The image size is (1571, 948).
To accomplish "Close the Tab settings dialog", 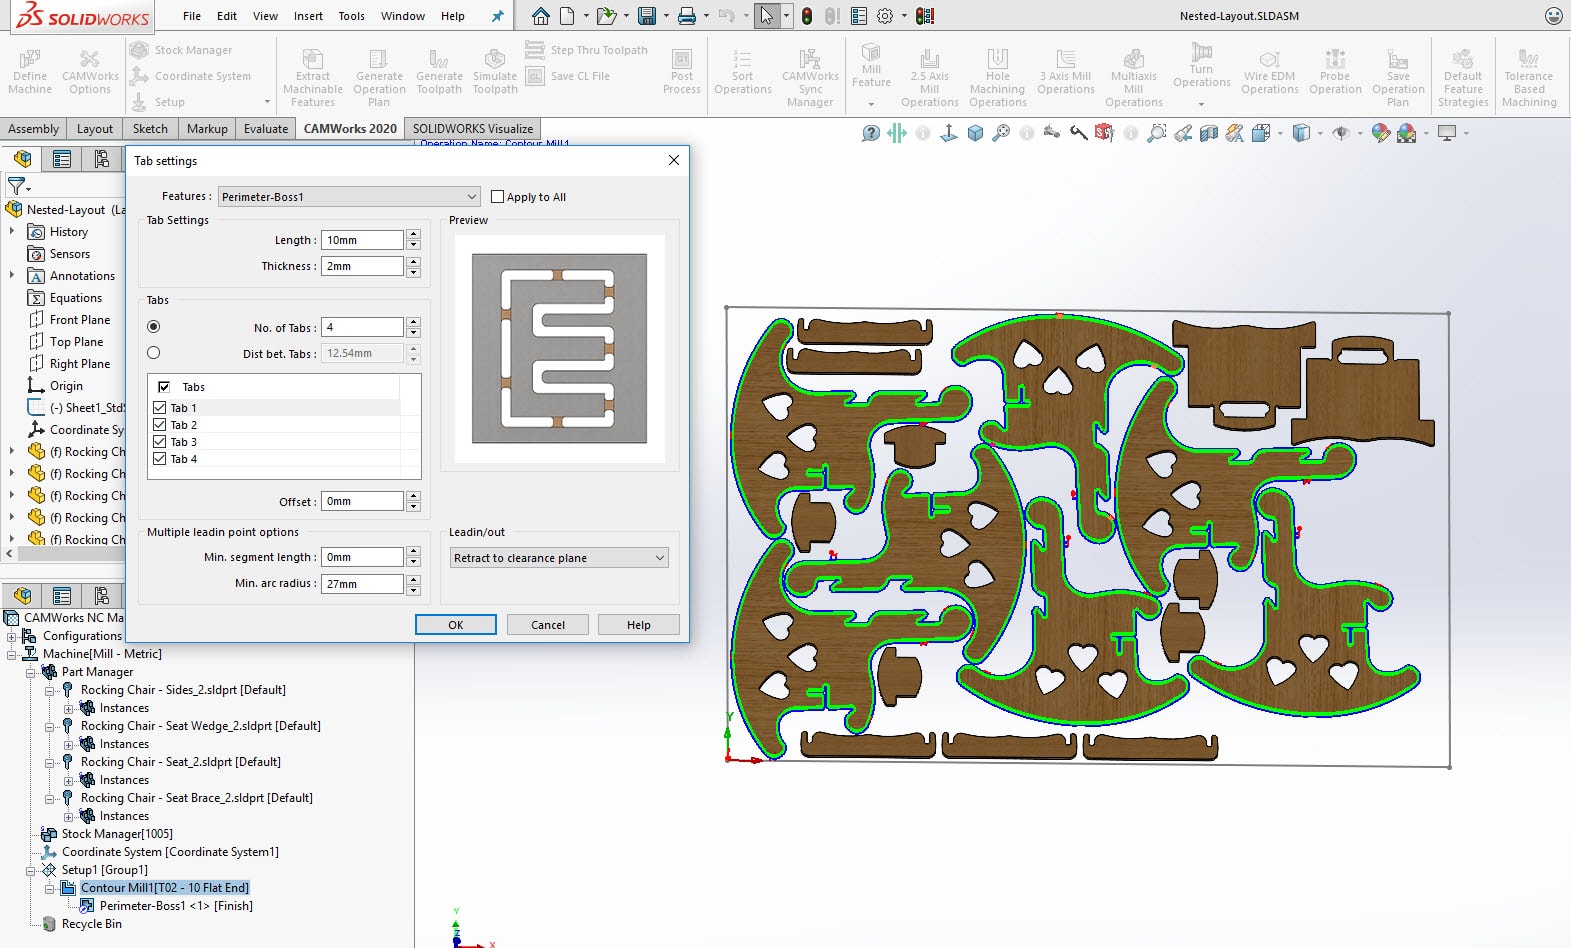I will coord(674,160).
